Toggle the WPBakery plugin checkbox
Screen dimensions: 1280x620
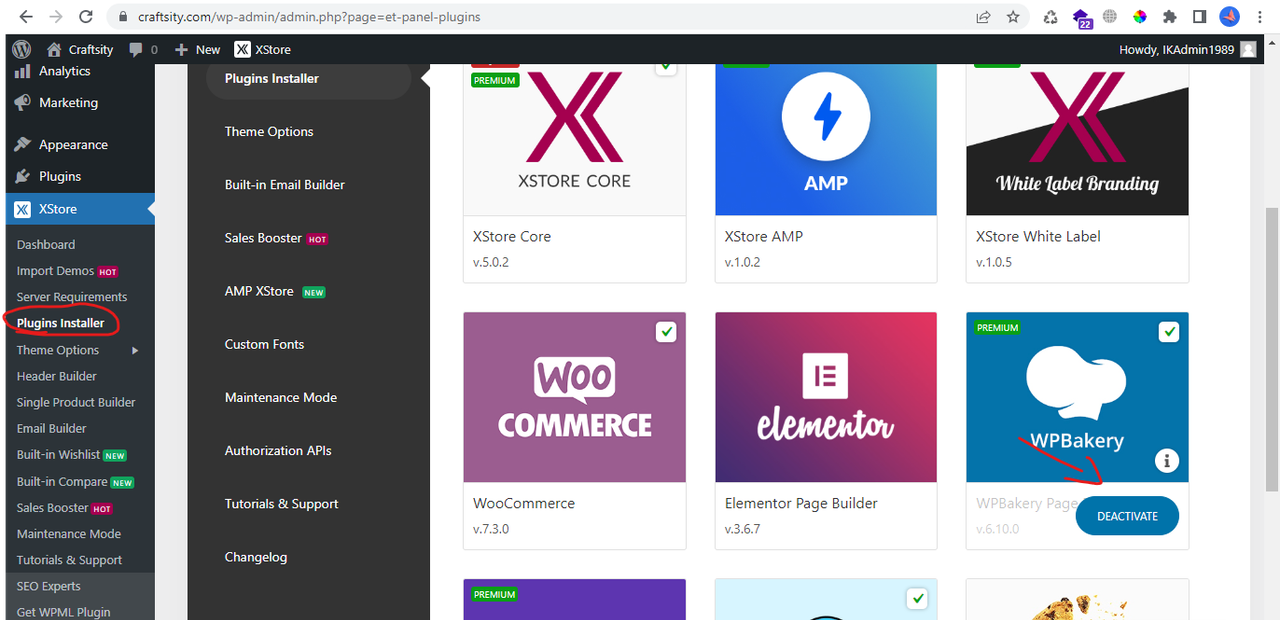tap(1168, 332)
